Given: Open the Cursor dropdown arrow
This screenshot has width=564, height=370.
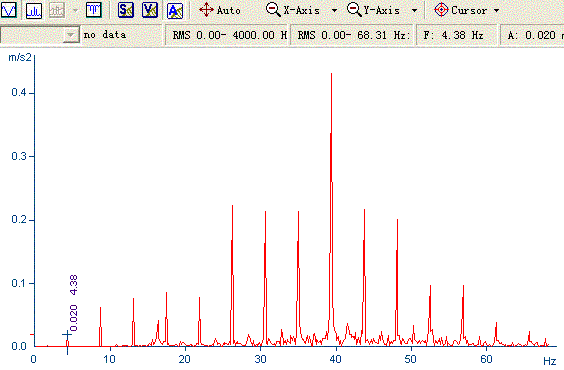Looking at the screenshot, I should tap(497, 11).
